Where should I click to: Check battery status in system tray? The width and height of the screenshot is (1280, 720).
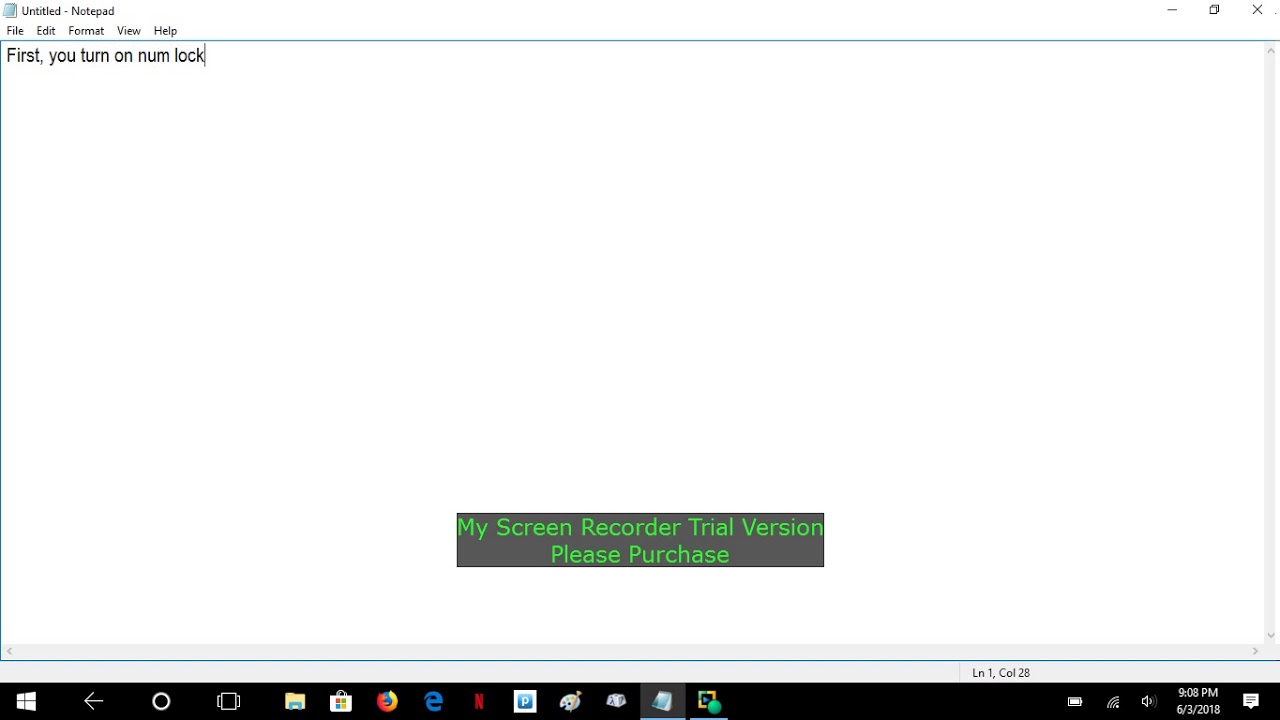point(1075,702)
